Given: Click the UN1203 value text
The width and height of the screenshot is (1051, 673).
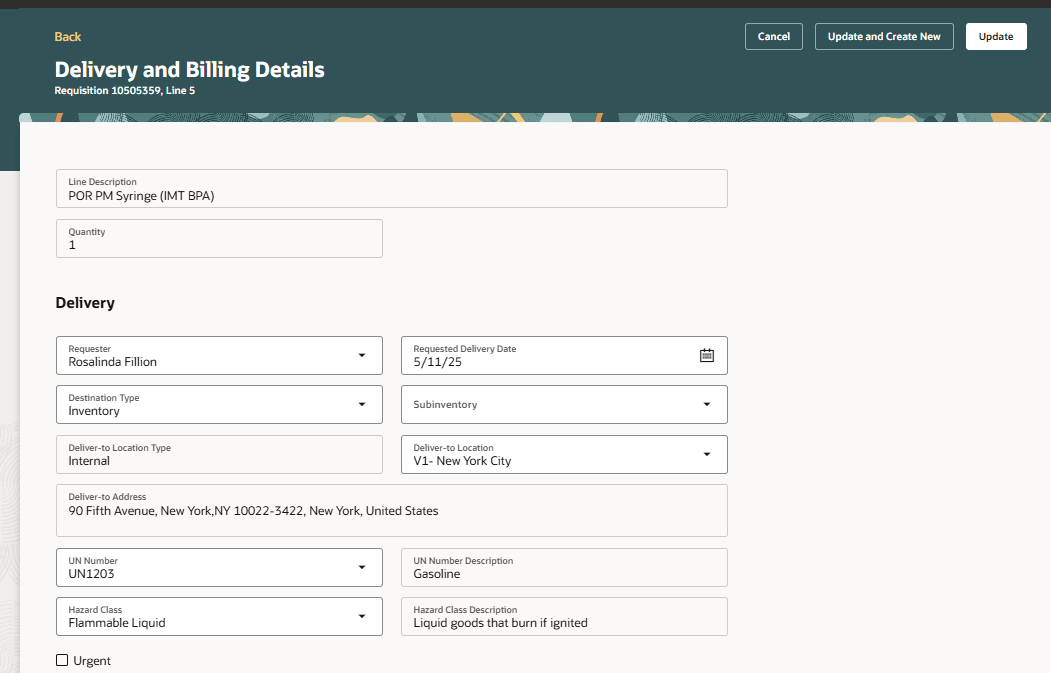Looking at the screenshot, I should click(91, 574).
